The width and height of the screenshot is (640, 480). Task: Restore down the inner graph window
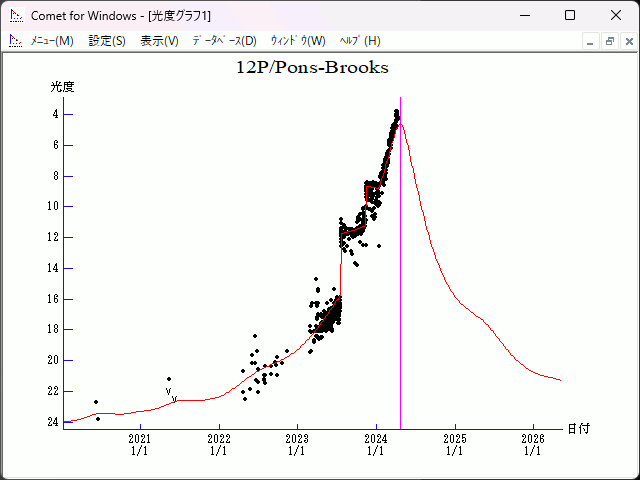pyautogui.click(x=610, y=41)
